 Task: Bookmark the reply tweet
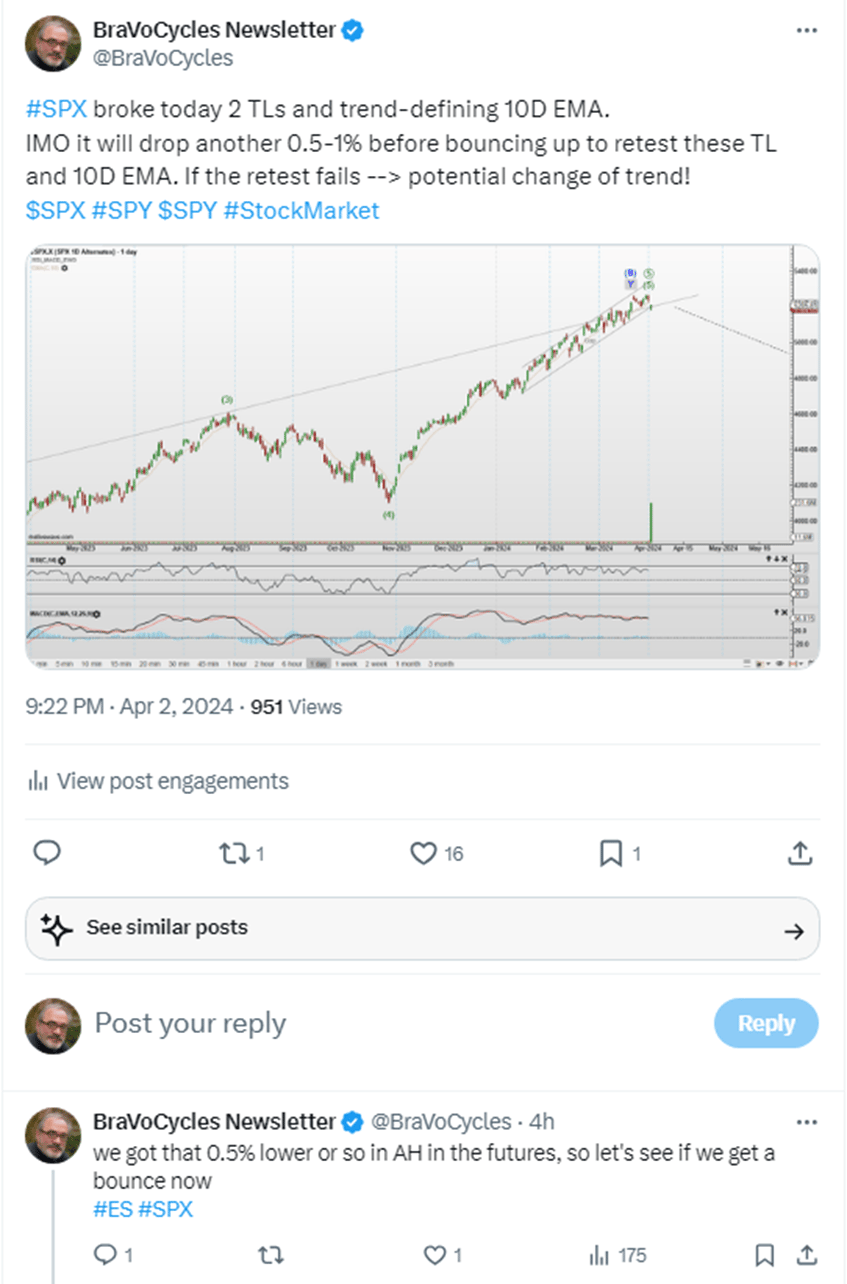click(x=765, y=1254)
